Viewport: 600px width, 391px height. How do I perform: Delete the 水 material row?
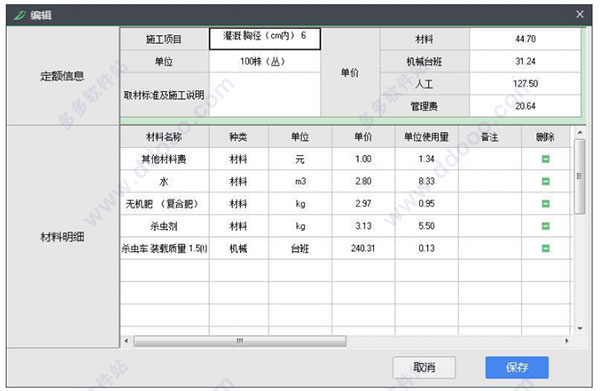point(546,181)
